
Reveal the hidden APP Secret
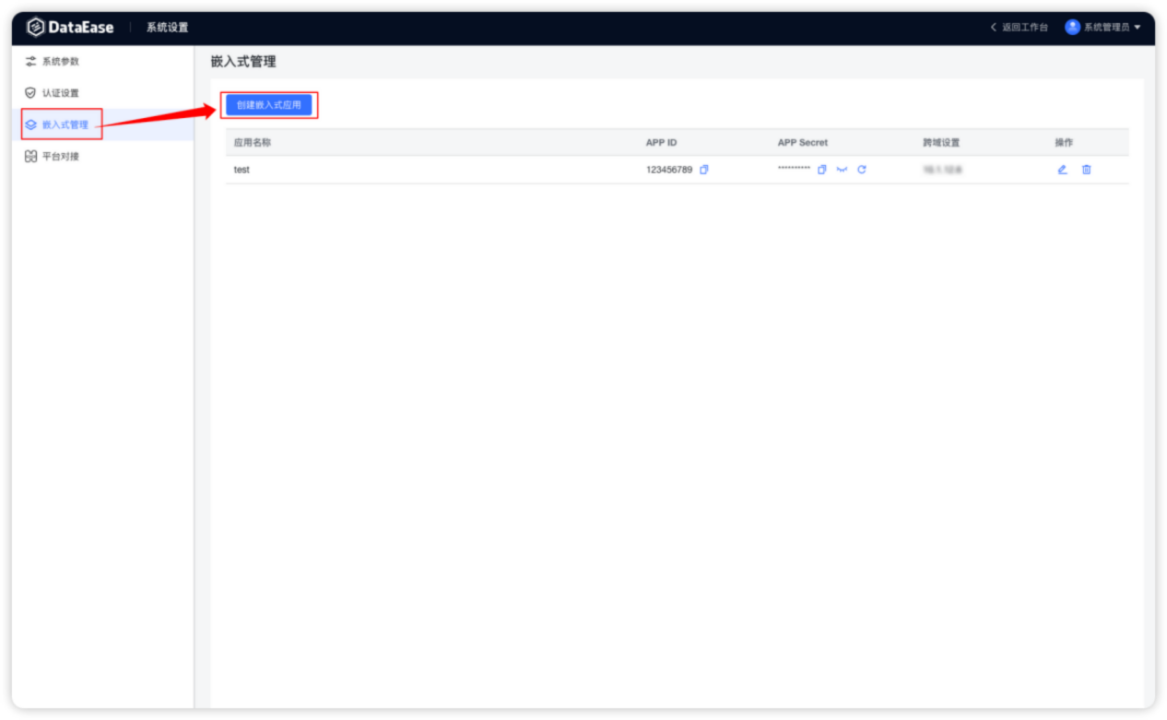pyautogui.click(x=842, y=169)
